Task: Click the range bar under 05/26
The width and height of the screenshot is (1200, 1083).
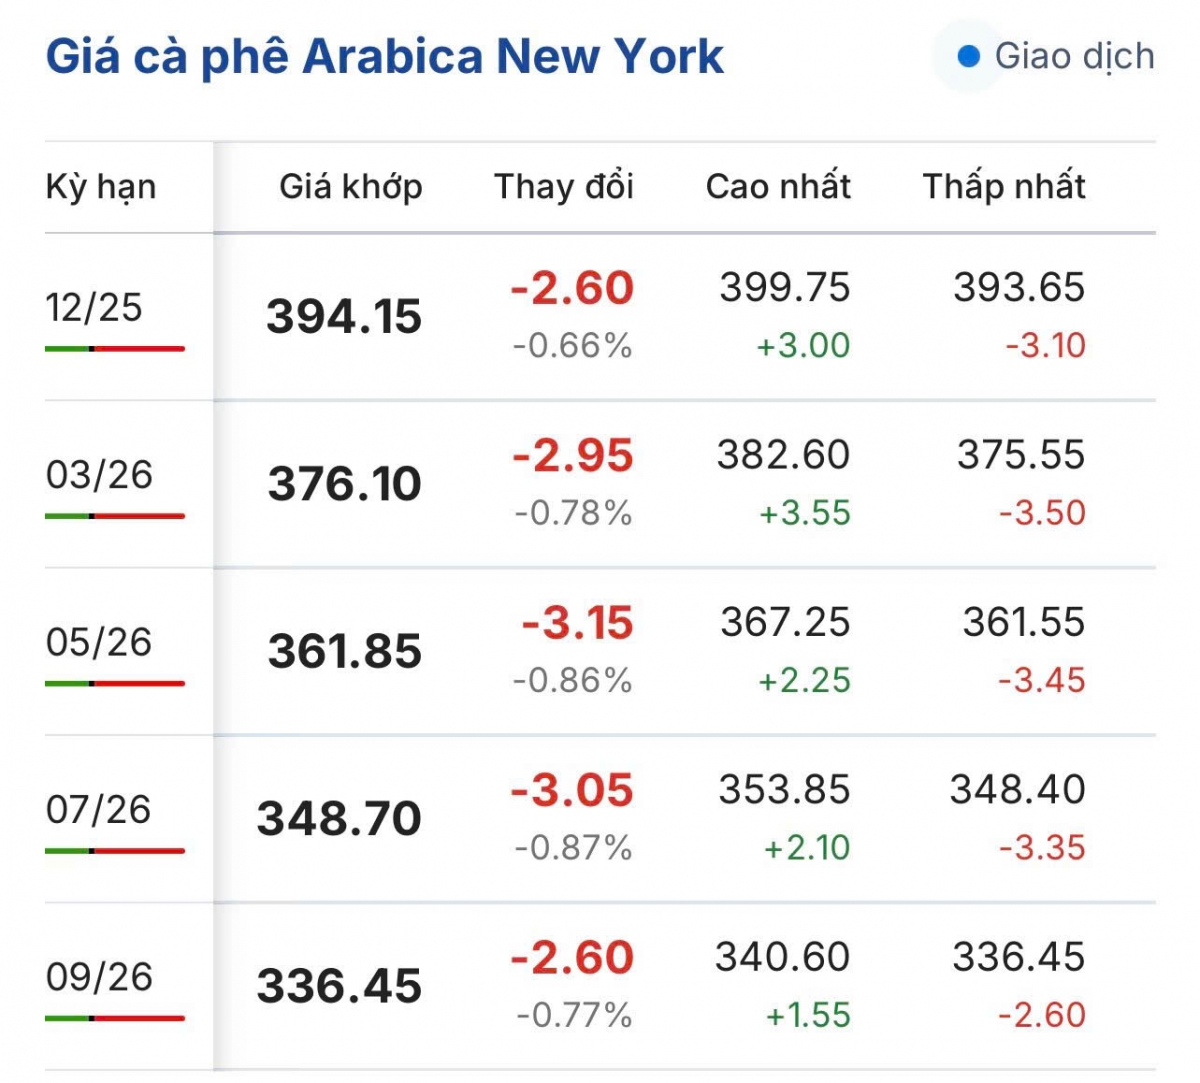Action: [115, 684]
